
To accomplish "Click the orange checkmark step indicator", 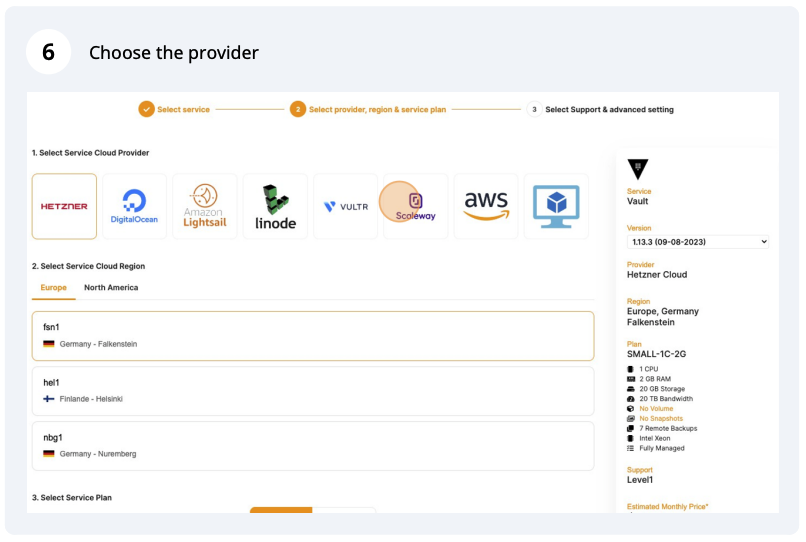I will click(146, 109).
